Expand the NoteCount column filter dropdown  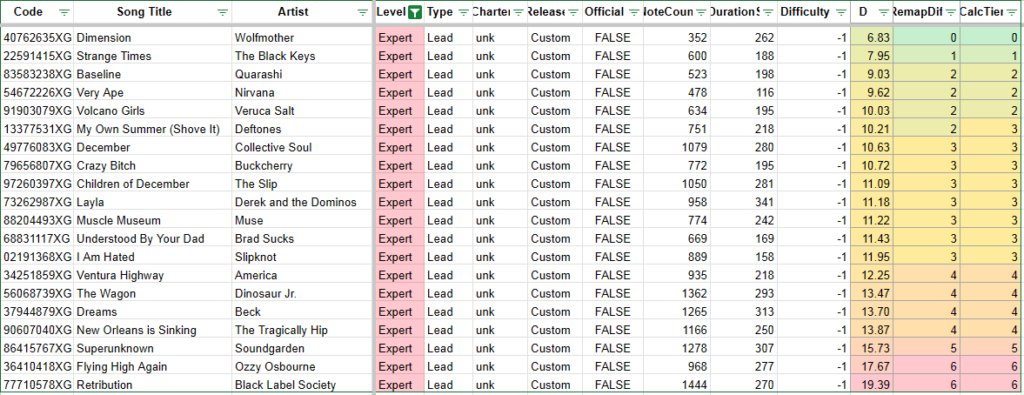(701, 12)
